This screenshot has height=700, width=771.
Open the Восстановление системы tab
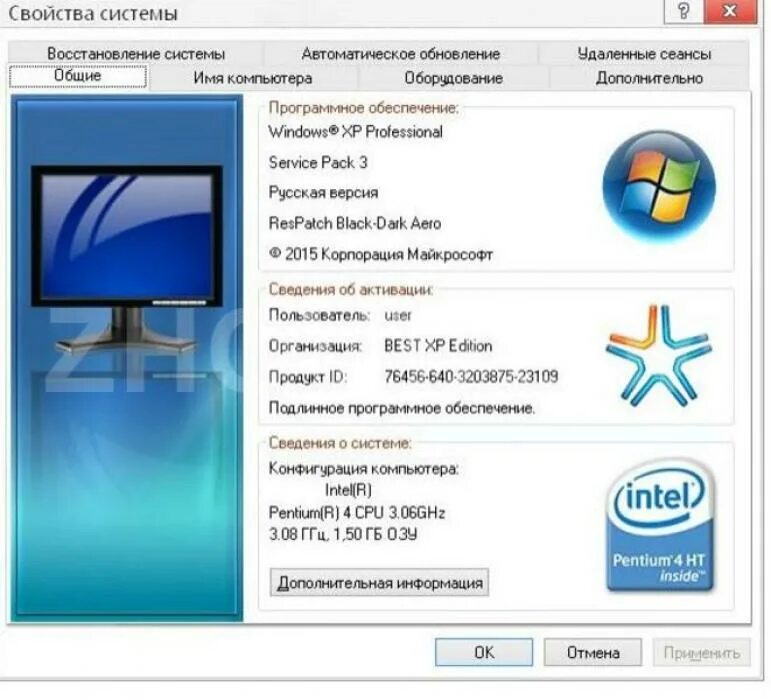point(136,54)
